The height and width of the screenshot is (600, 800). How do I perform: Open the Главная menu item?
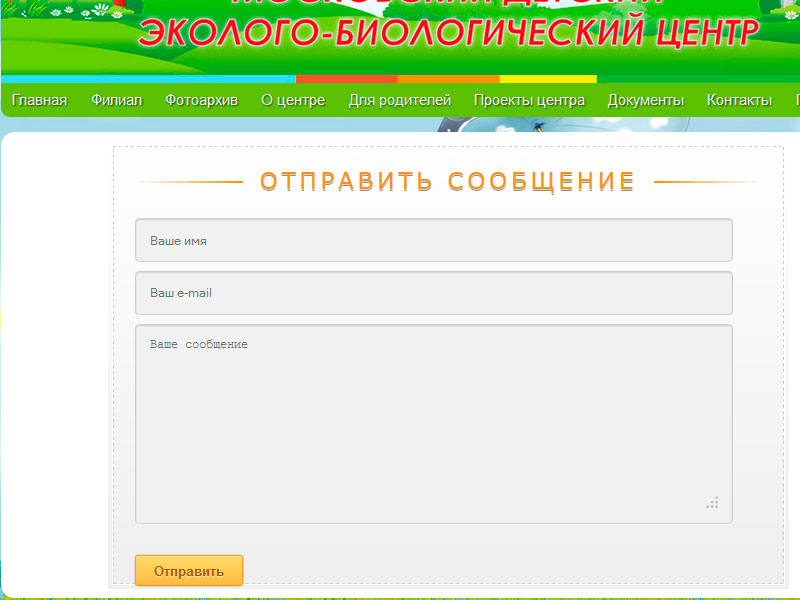(x=39, y=100)
